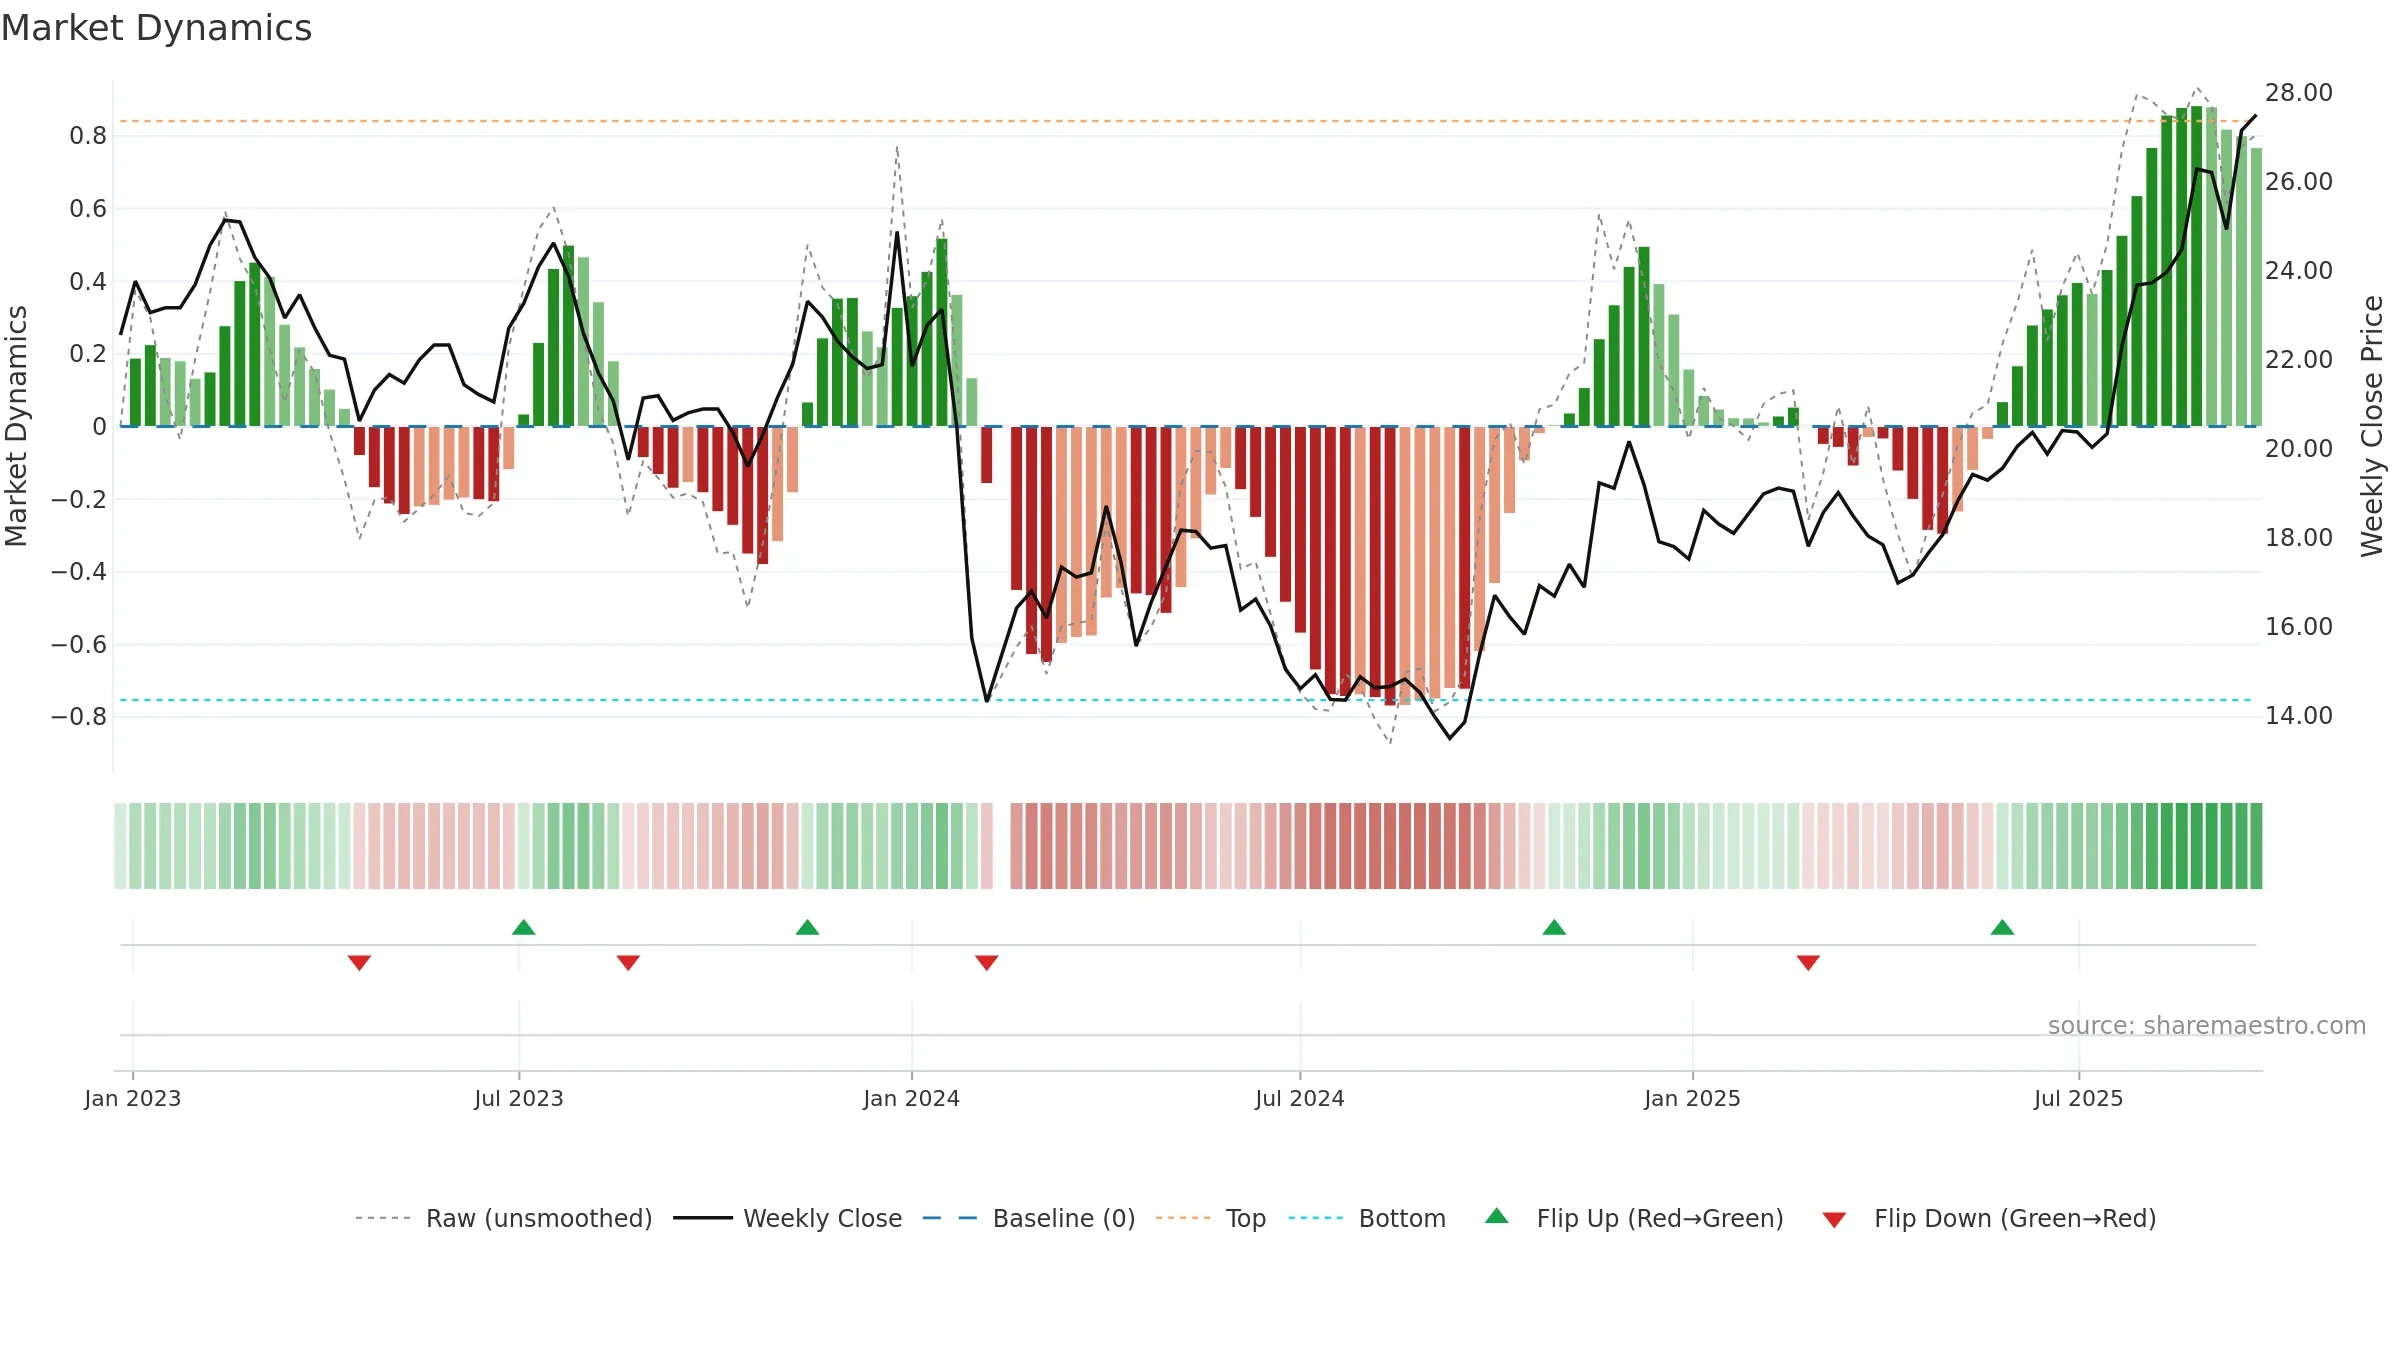Select the first Flip Down marker after Jan 2023
2400x1350 pixels.
click(x=360, y=962)
